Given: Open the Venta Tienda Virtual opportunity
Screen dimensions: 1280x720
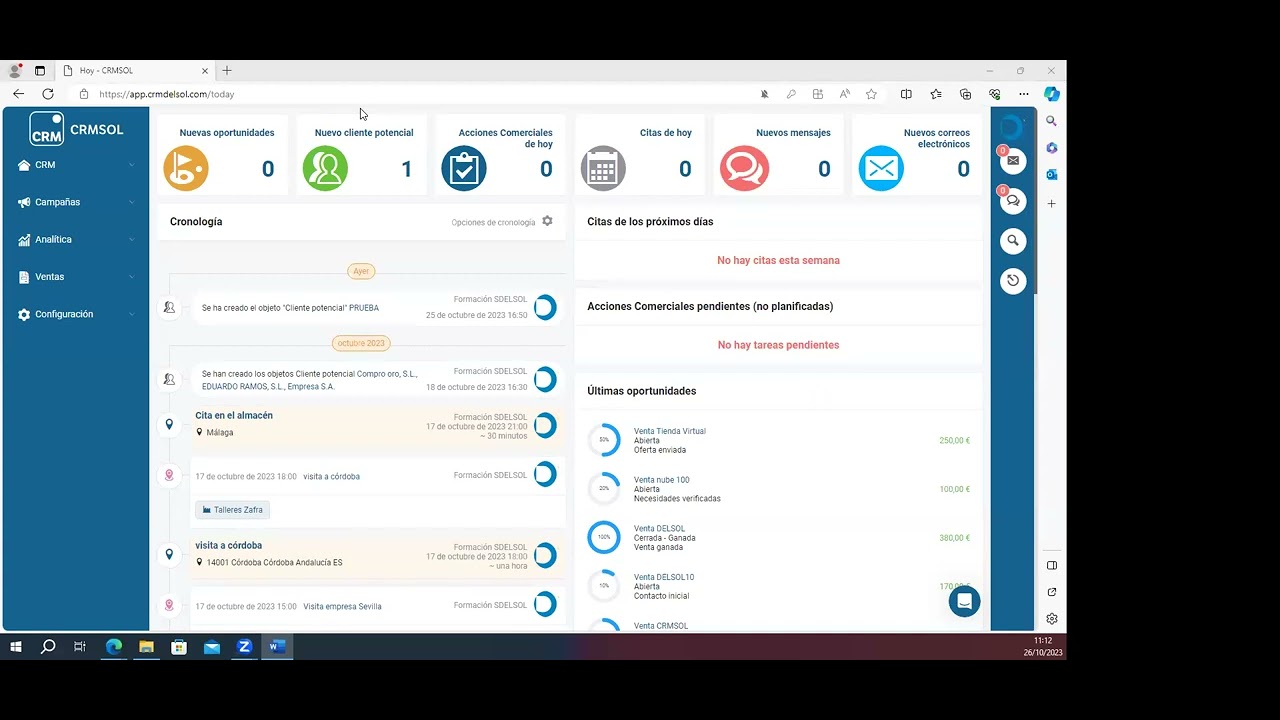Looking at the screenshot, I should tap(669, 431).
